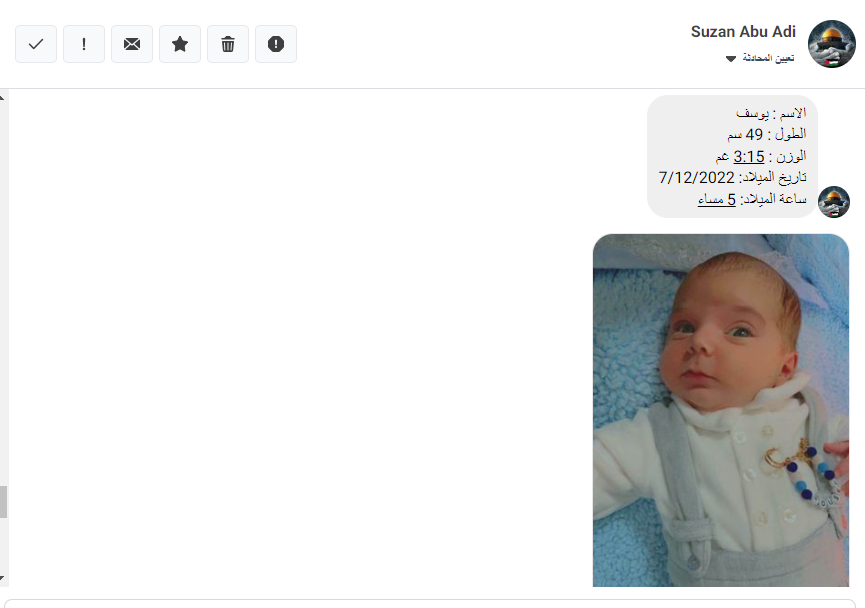Open the baby photo attachment
This screenshot has height=608, width=865.
point(720,410)
